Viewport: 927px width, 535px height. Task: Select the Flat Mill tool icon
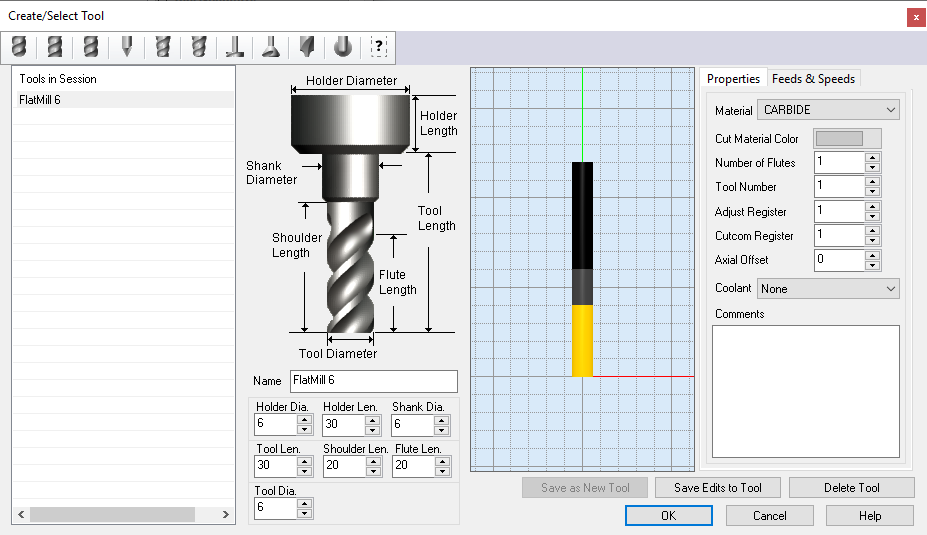click(55, 47)
